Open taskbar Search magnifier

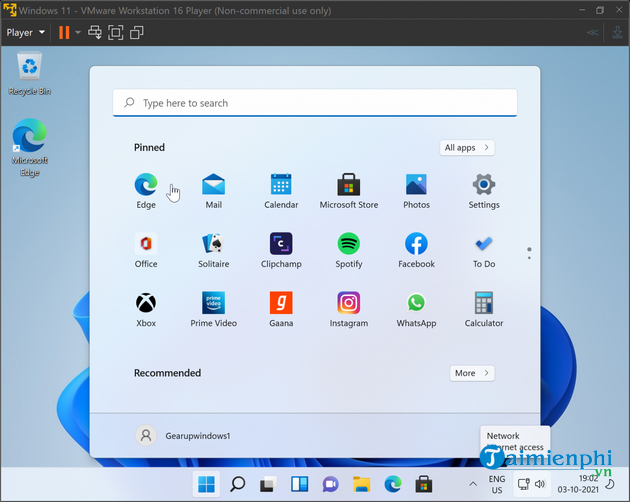pos(237,484)
